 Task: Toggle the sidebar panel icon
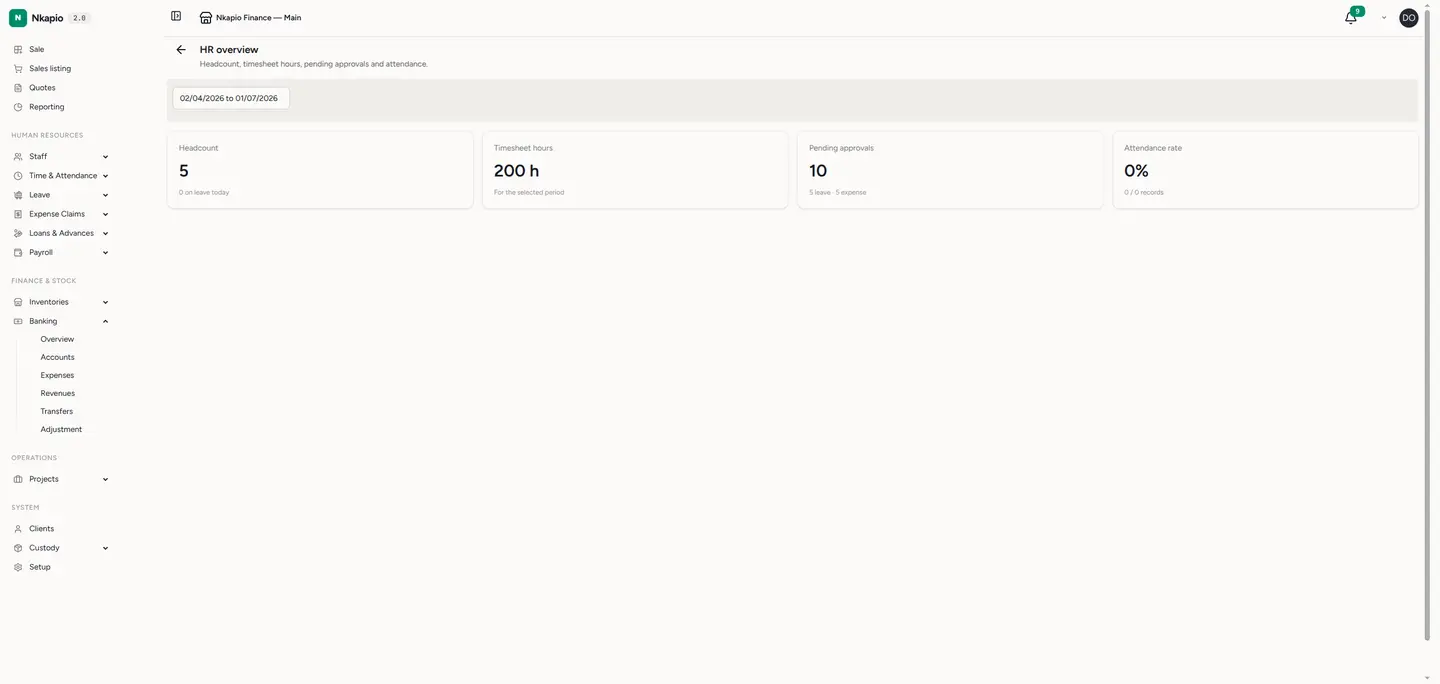(x=176, y=16)
